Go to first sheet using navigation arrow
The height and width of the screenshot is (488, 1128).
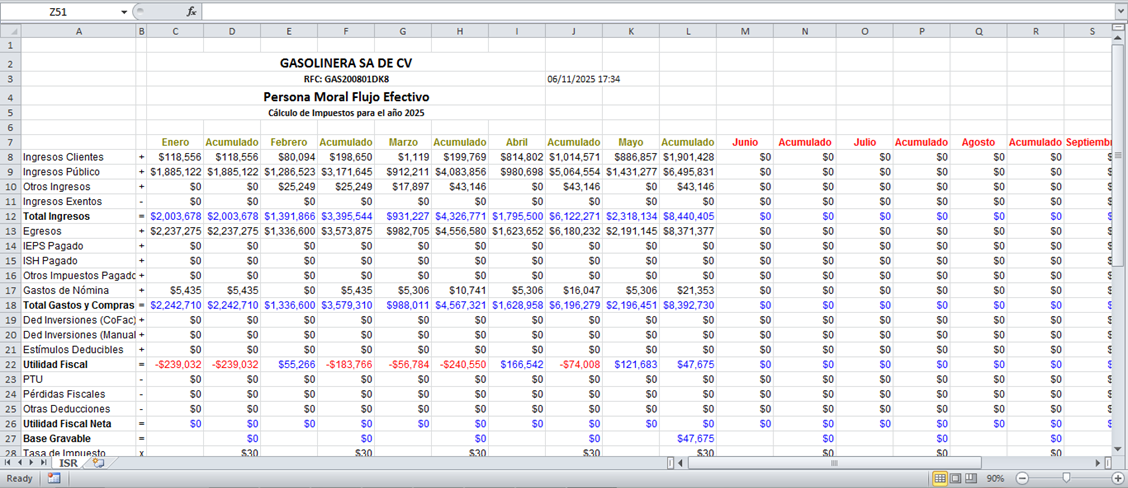pyautogui.click(x=9, y=463)
